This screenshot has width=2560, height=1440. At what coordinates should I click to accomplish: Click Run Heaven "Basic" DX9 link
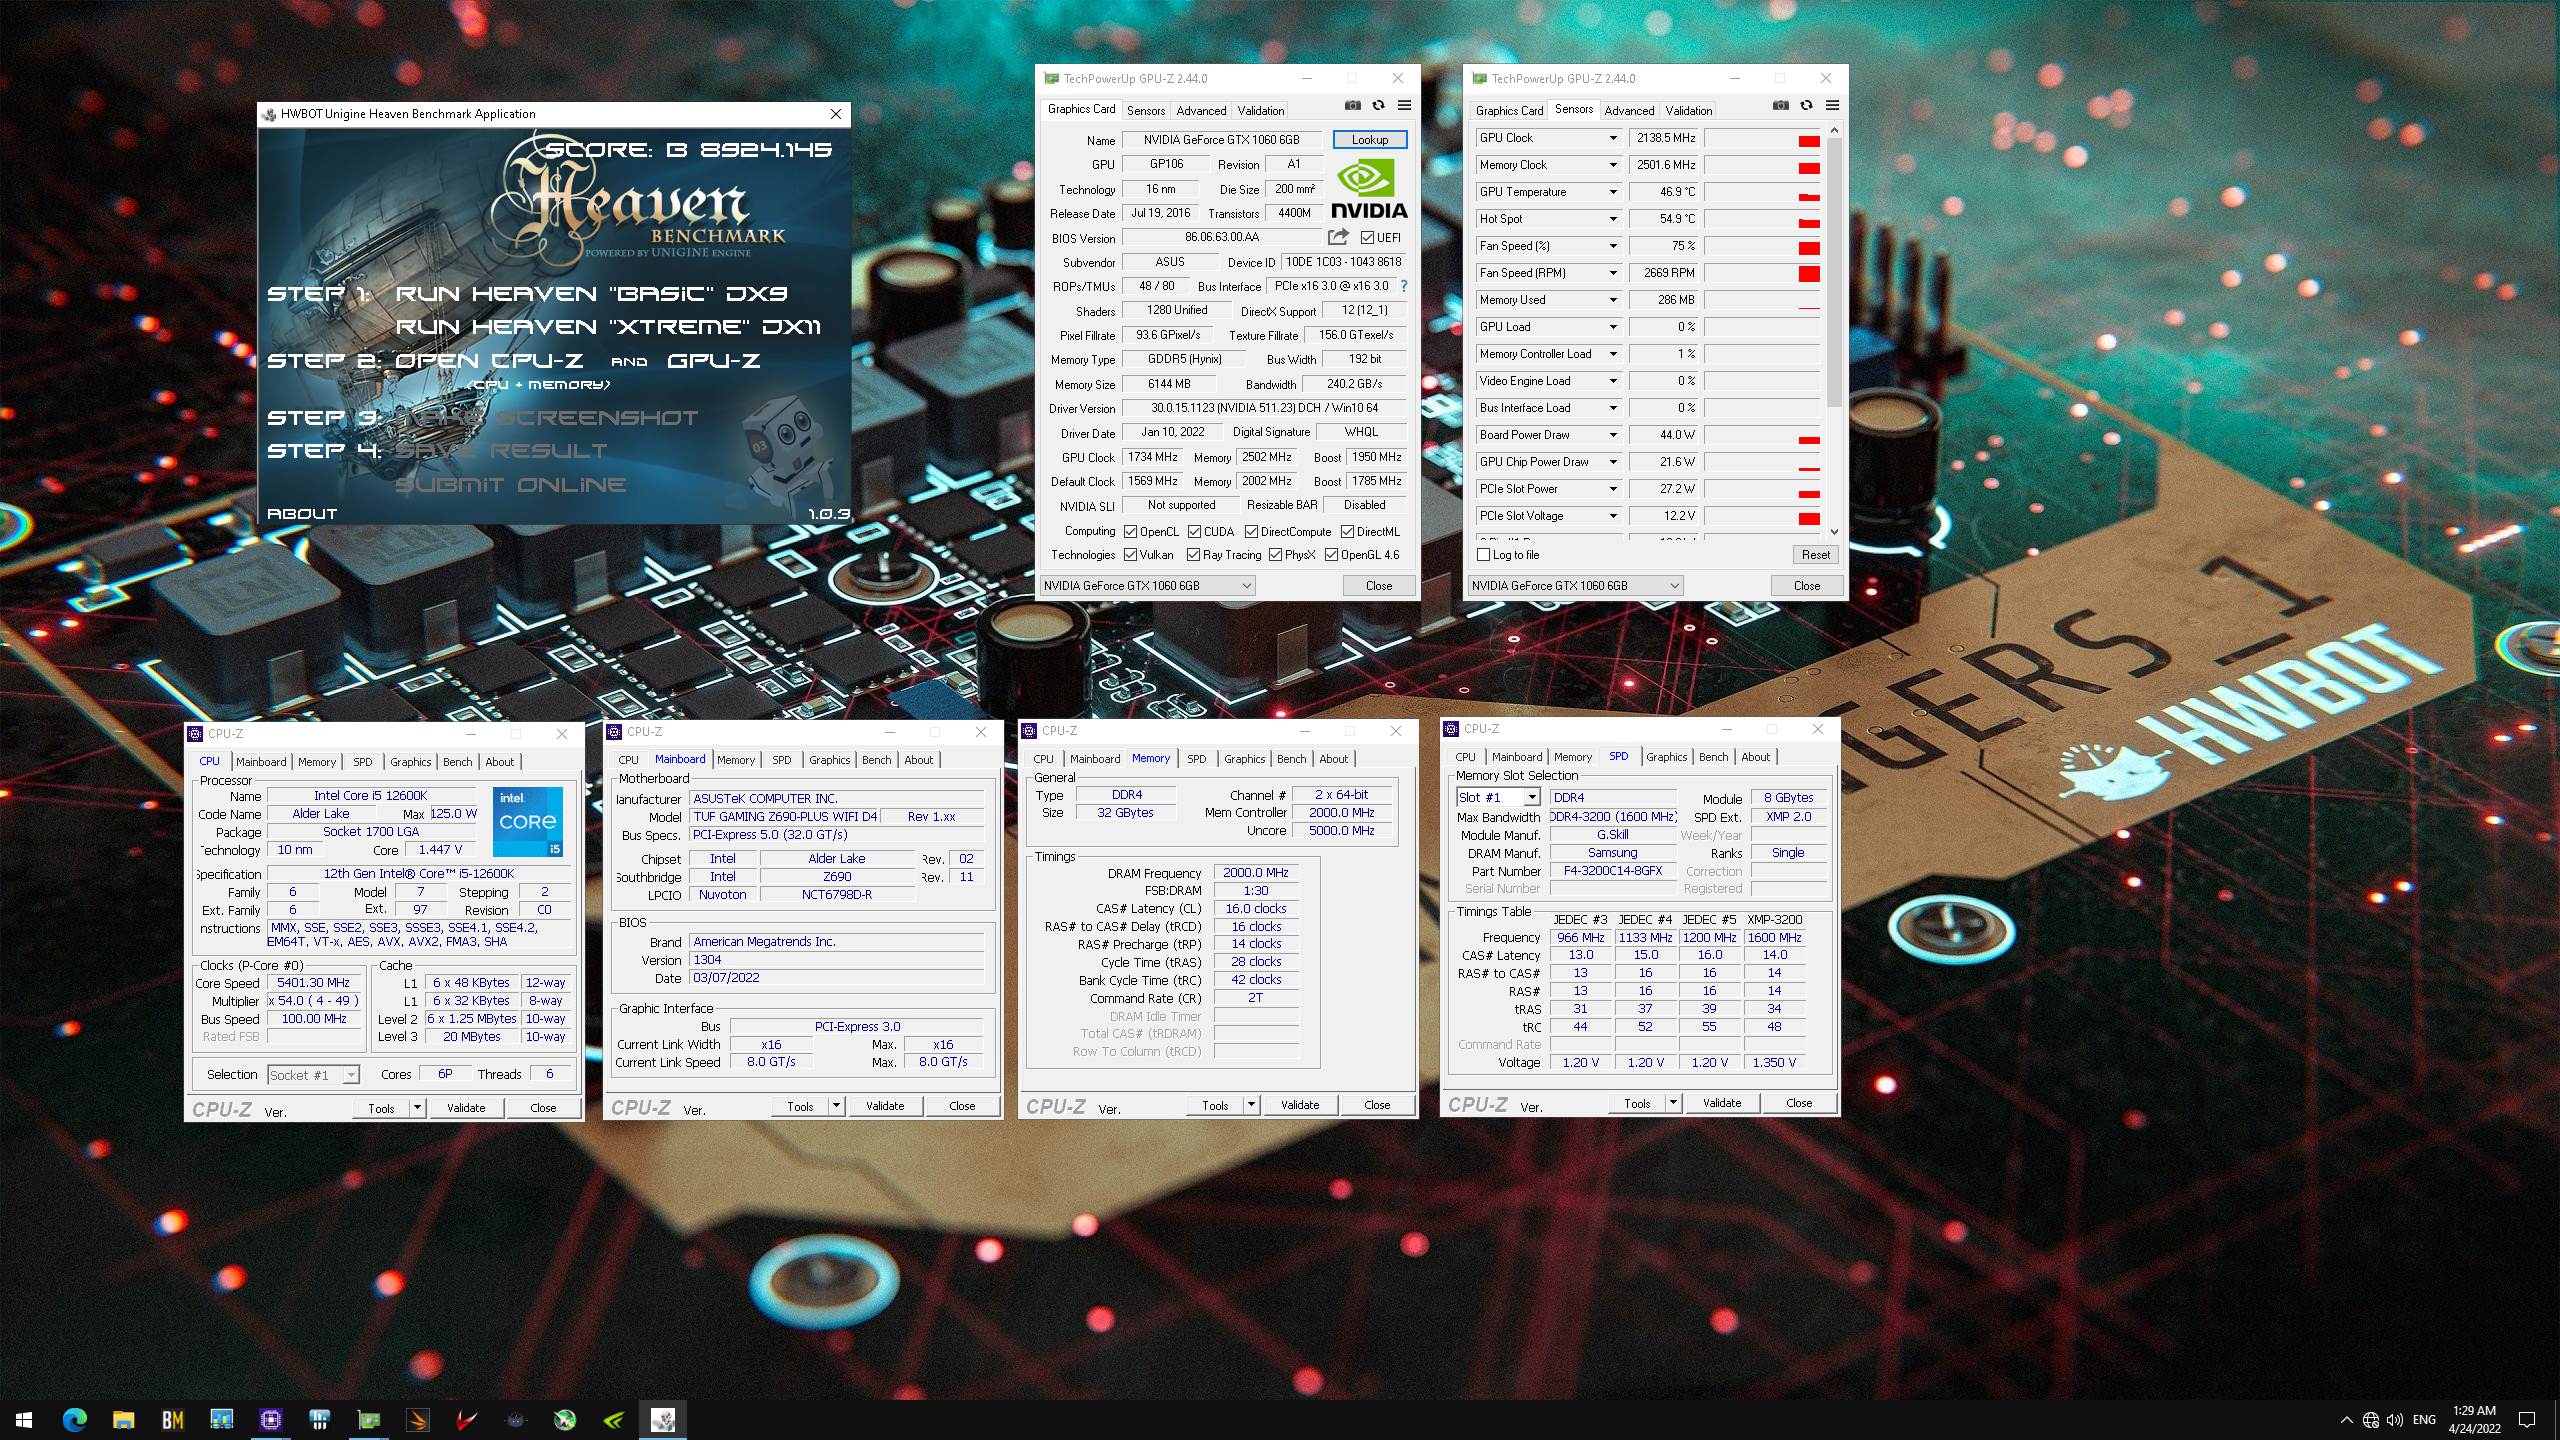(x=591, y=294)
